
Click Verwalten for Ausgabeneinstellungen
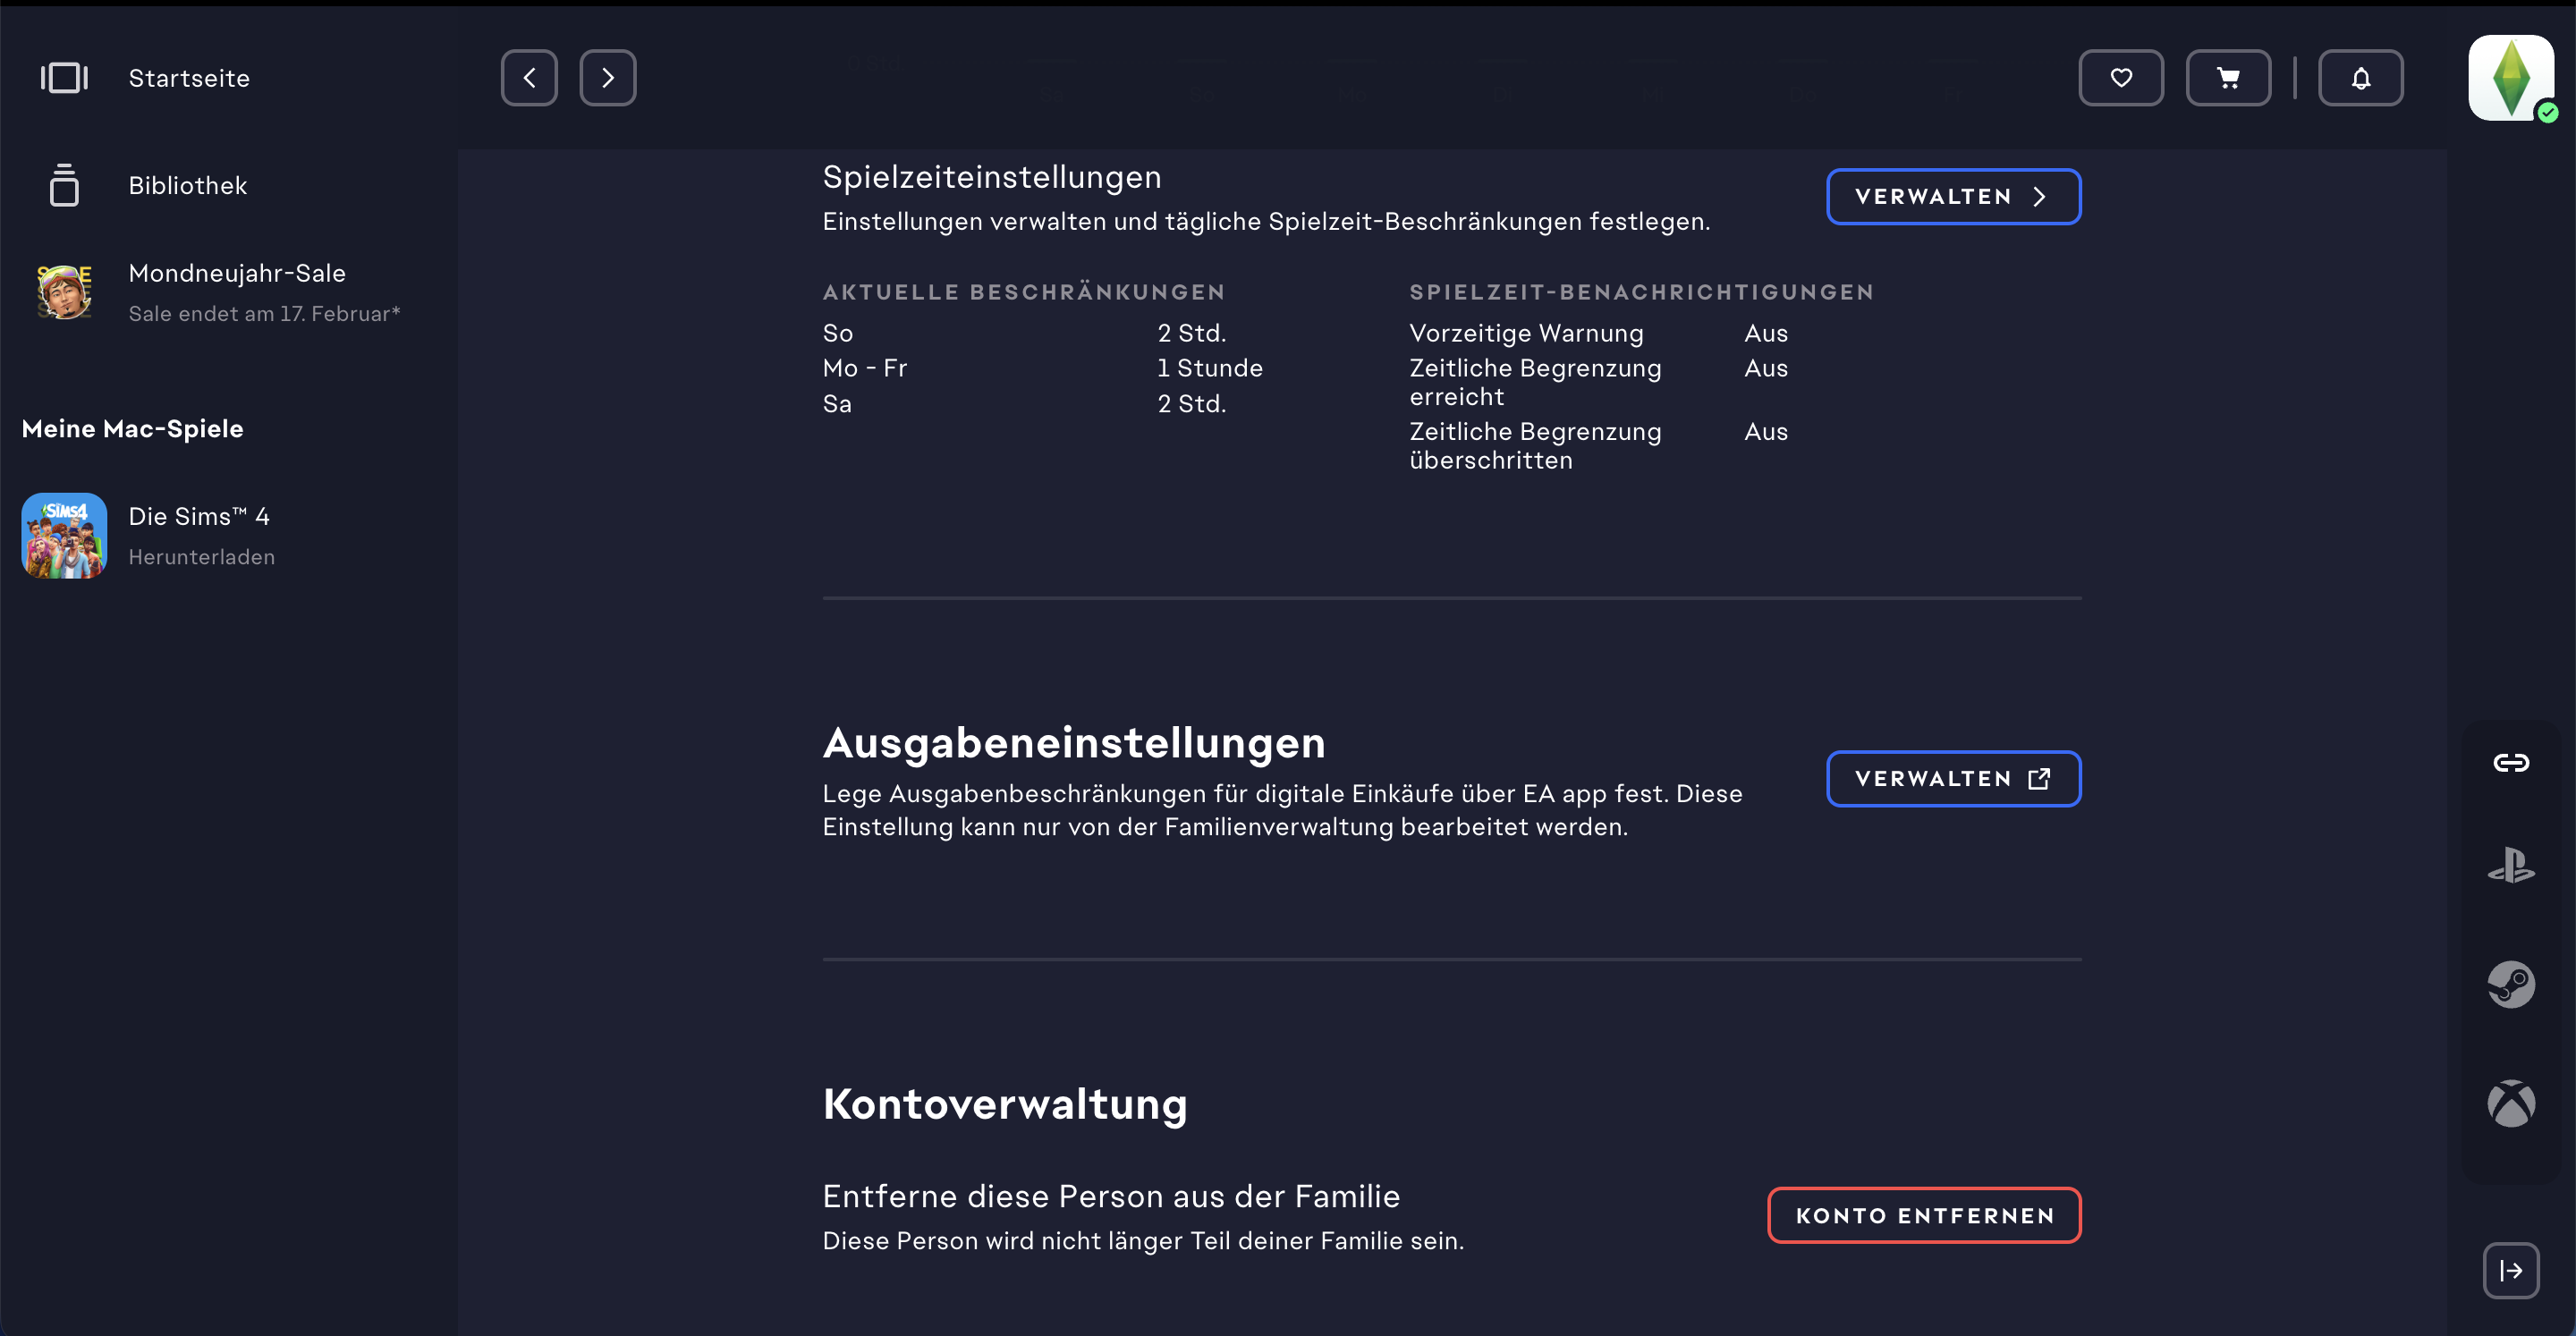coord(1953,779)
